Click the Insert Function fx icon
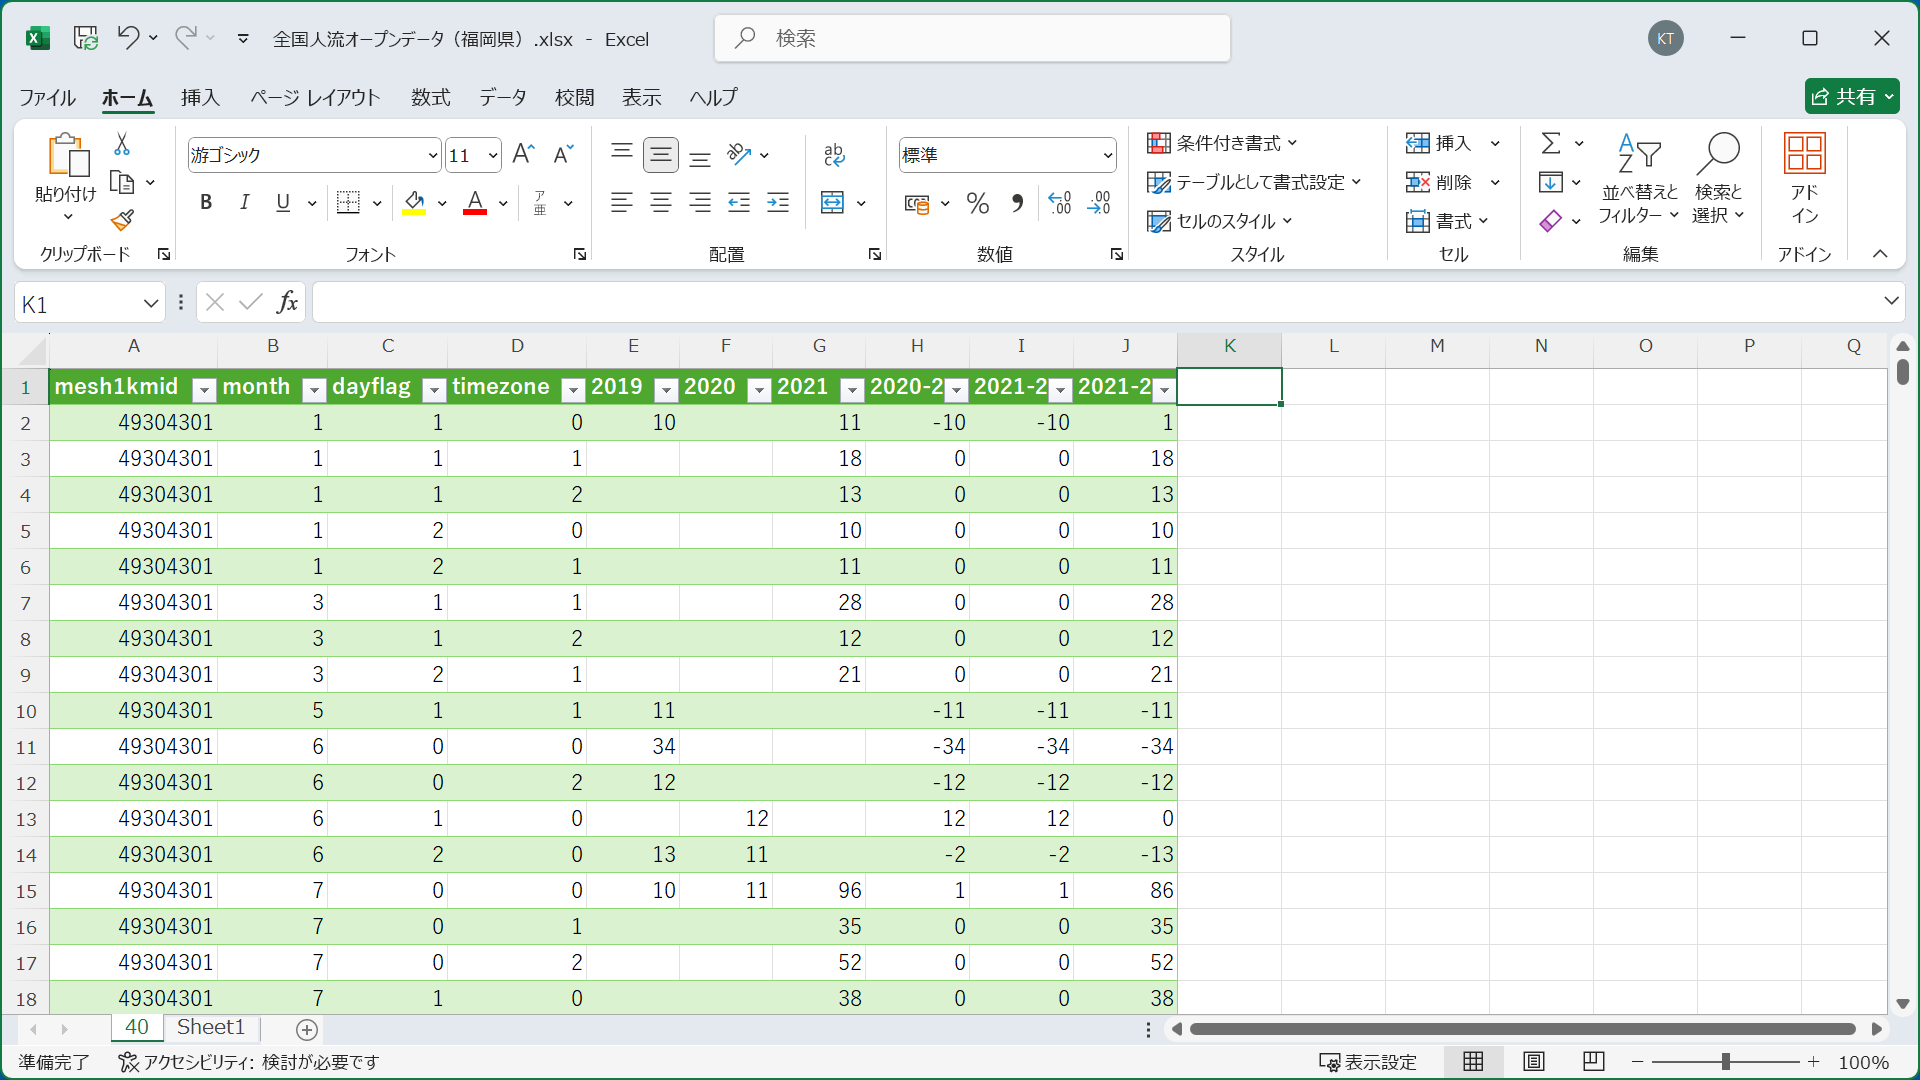 pos(287,302)
